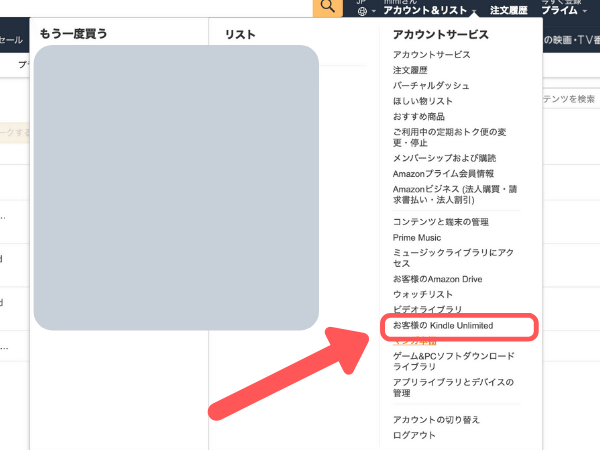600x450 pixels.
Task: Select ウォッチリスト menu entry
Action: (422, 294)
